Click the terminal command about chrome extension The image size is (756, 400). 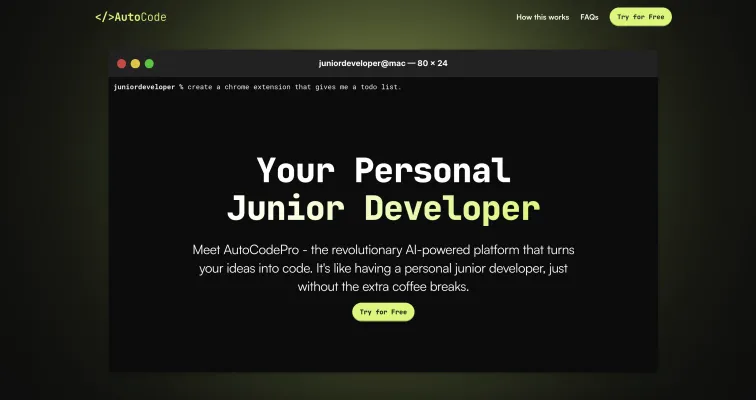point(294,87)
